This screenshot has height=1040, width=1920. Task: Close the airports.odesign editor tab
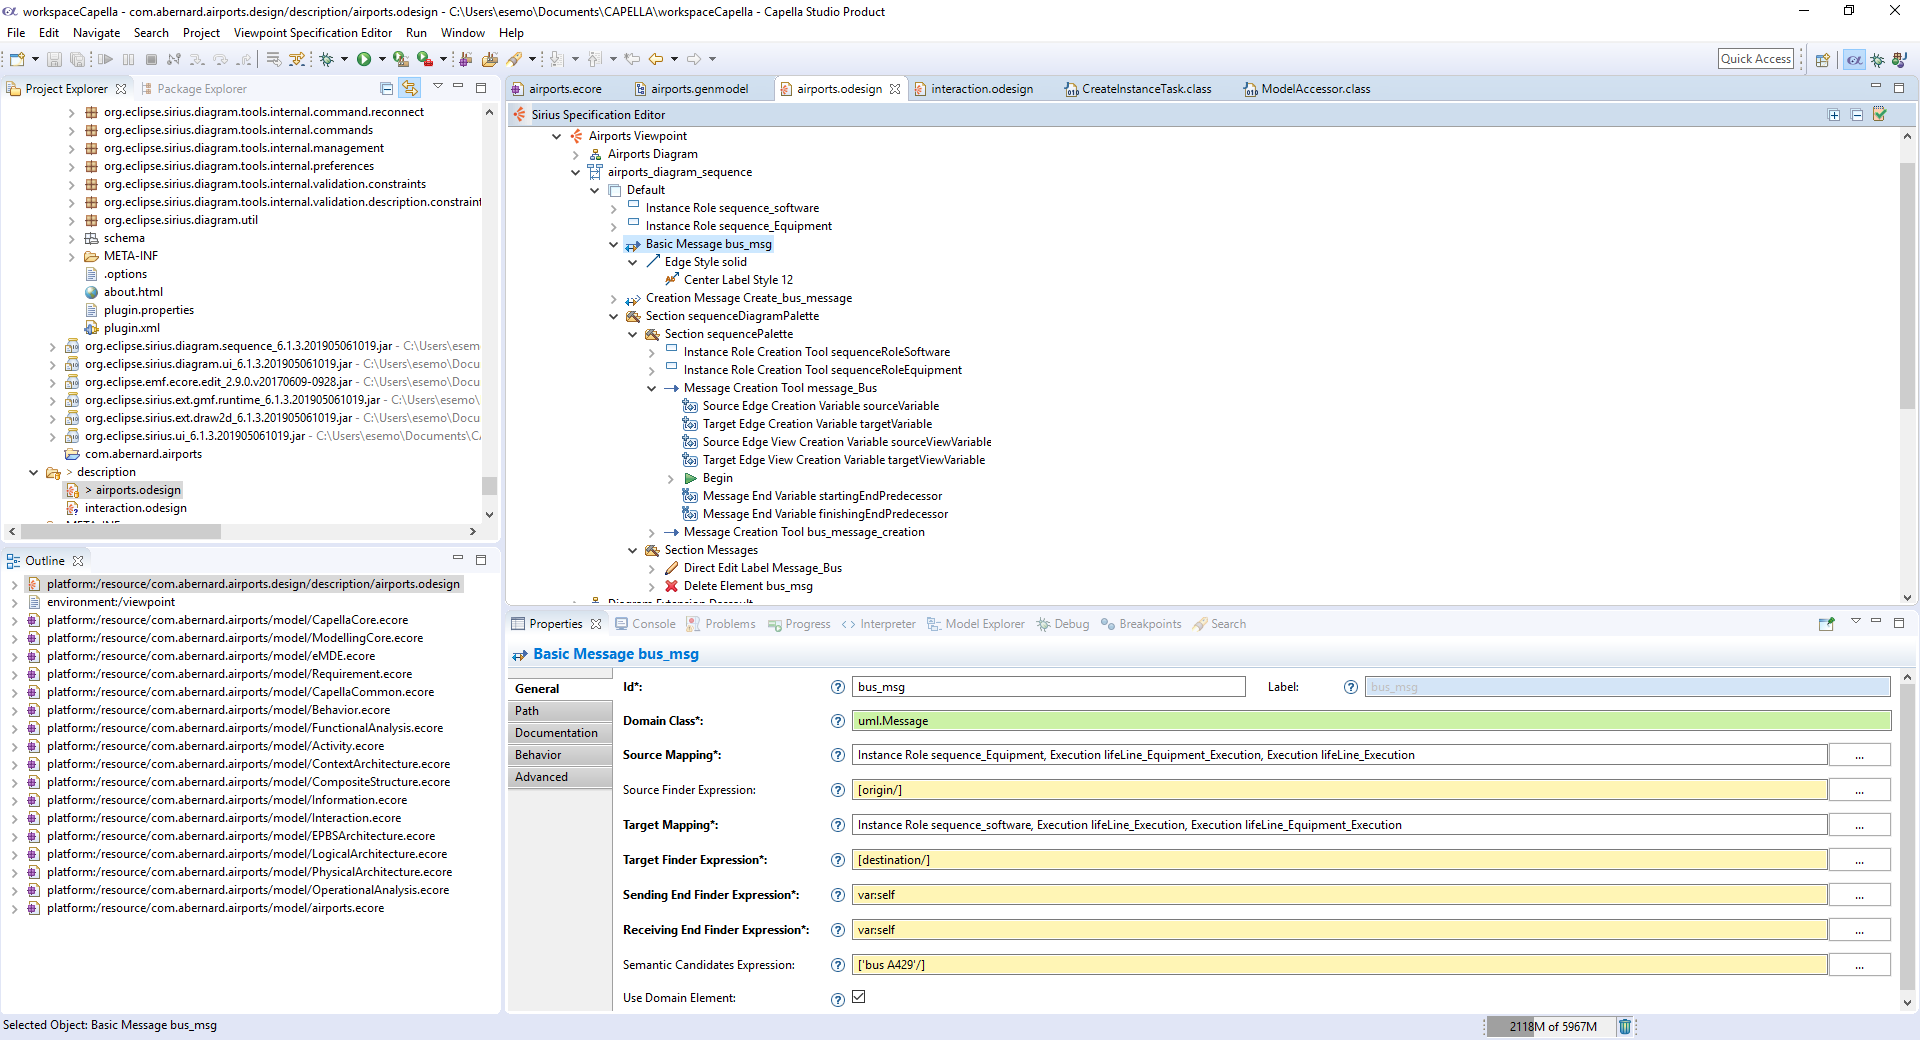895,89
